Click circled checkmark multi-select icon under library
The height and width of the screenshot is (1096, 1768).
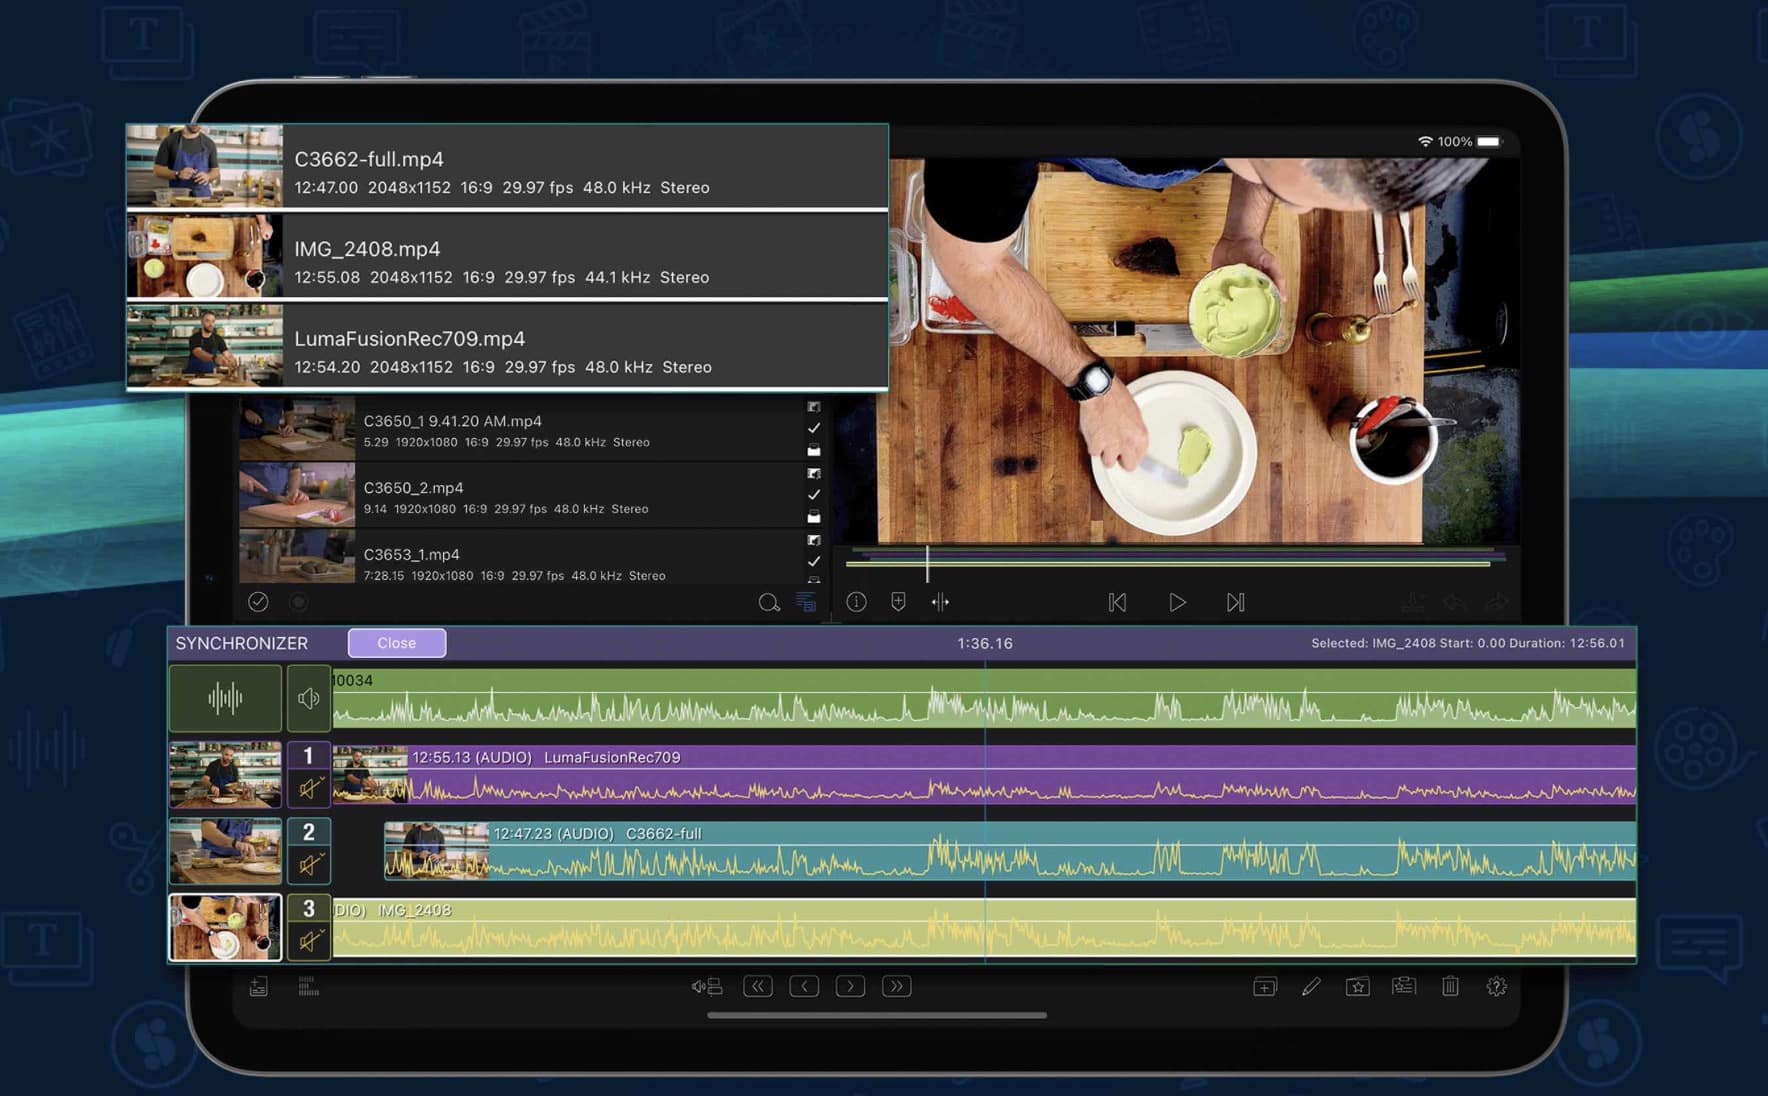258,602
